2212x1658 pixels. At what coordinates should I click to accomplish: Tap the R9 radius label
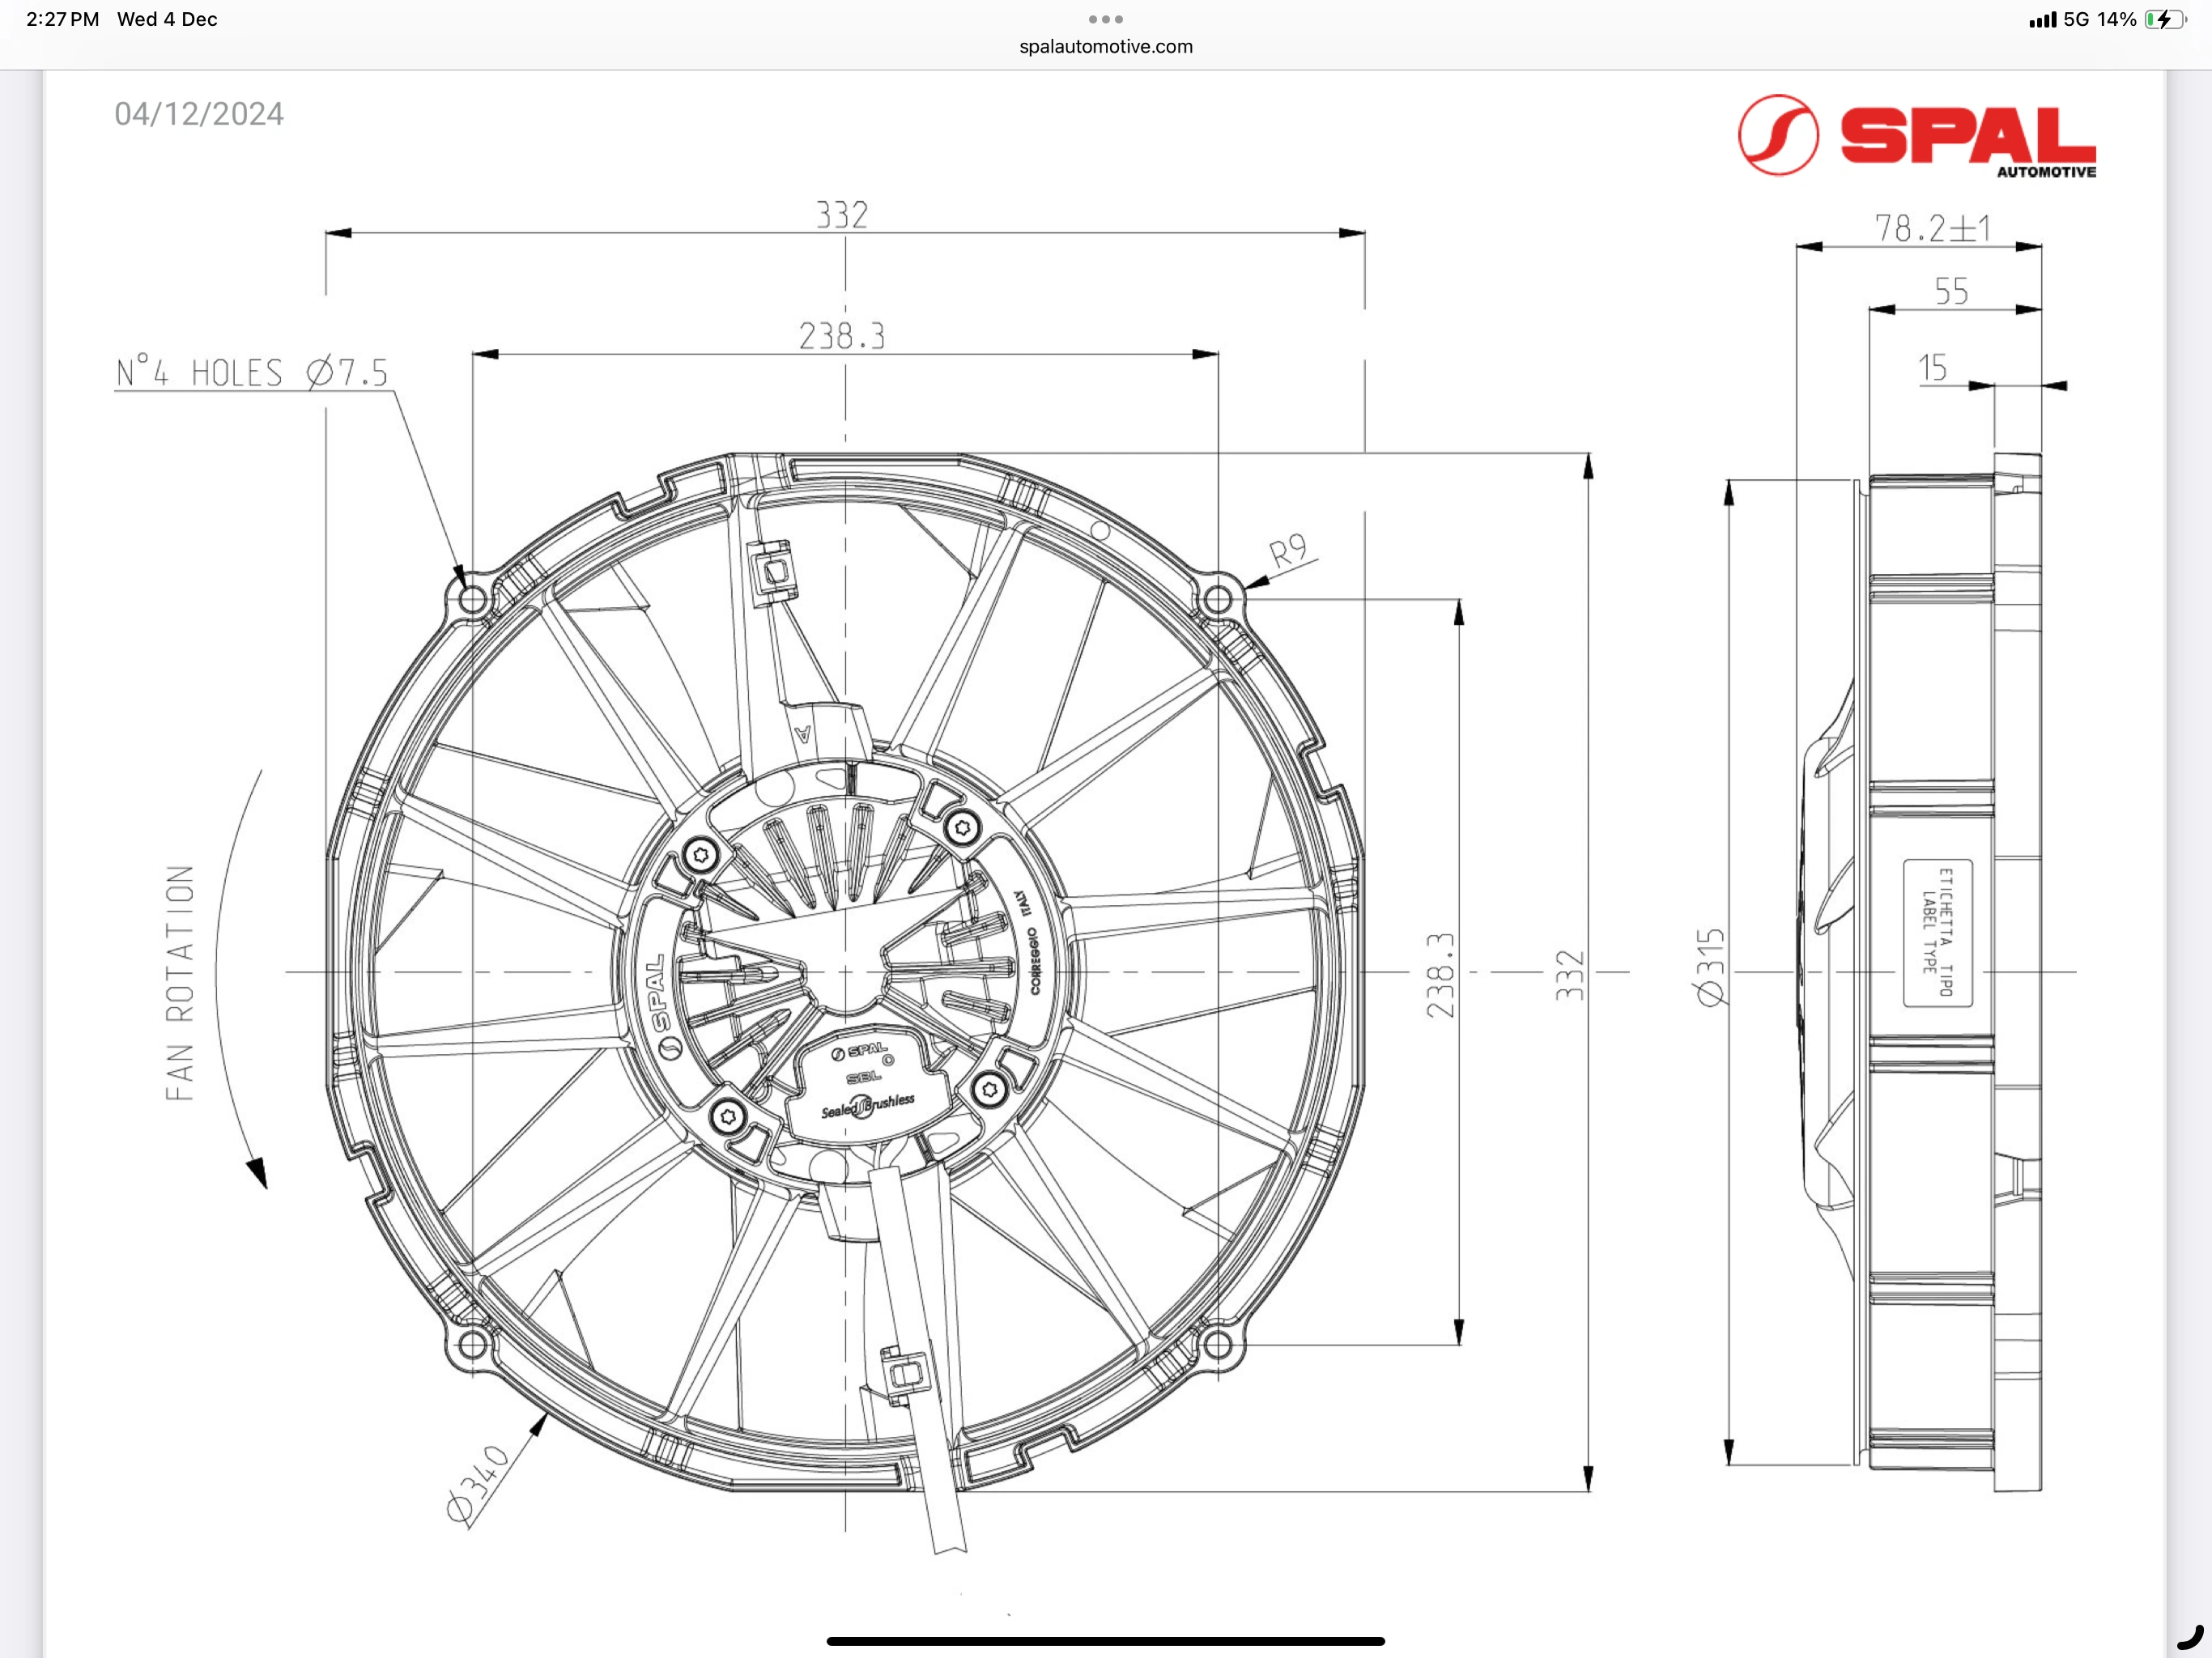[x=1288, y=551]
